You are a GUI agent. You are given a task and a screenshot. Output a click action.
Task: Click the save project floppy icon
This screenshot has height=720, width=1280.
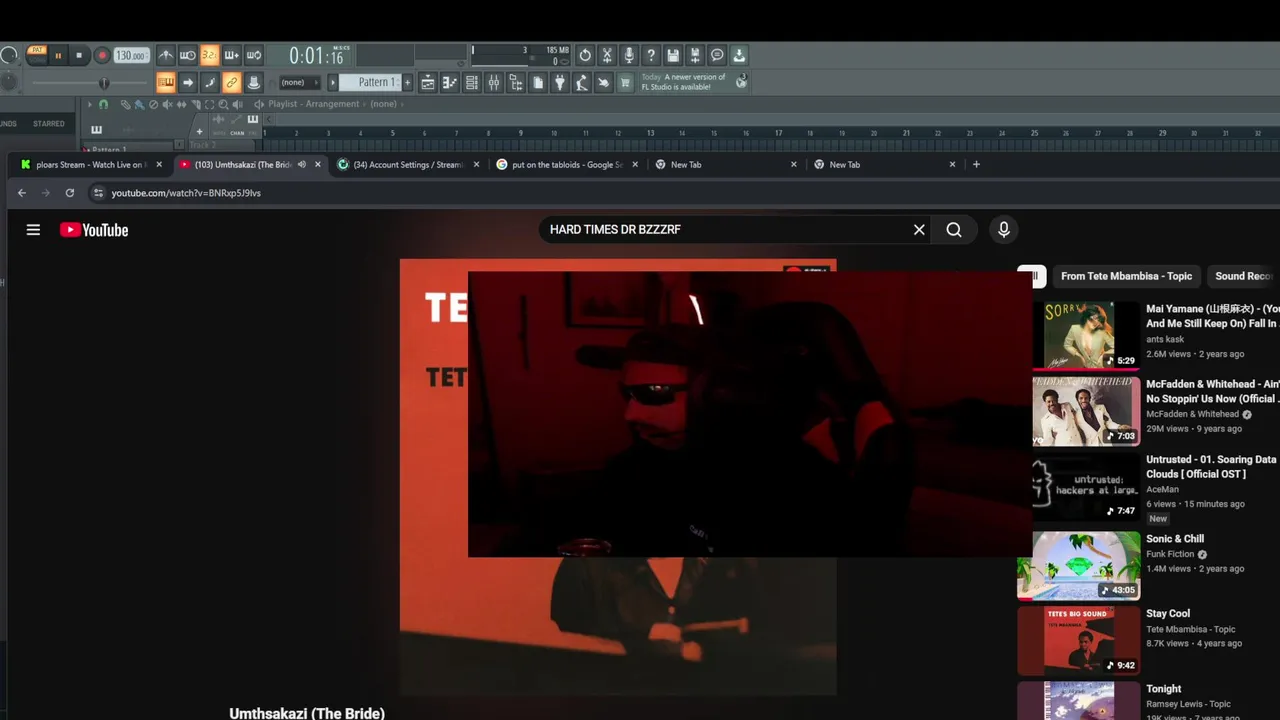[673, 55]
